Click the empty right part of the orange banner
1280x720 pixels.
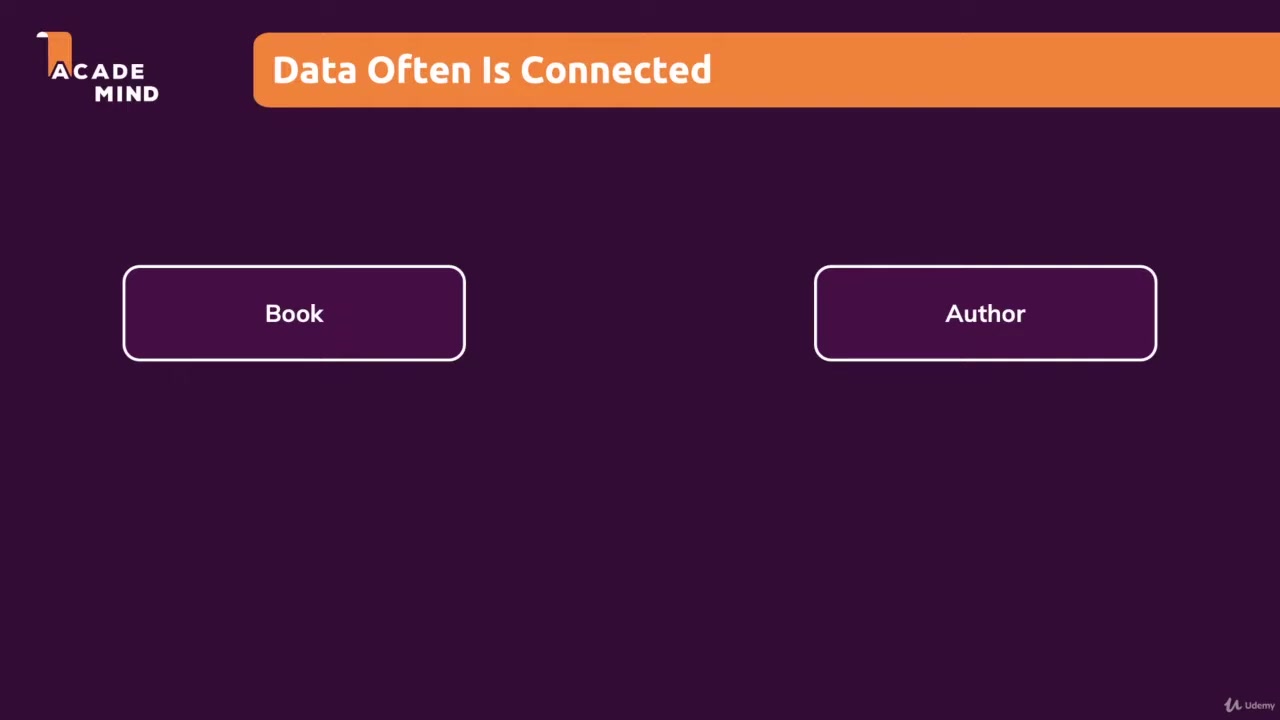(1000, 70)
